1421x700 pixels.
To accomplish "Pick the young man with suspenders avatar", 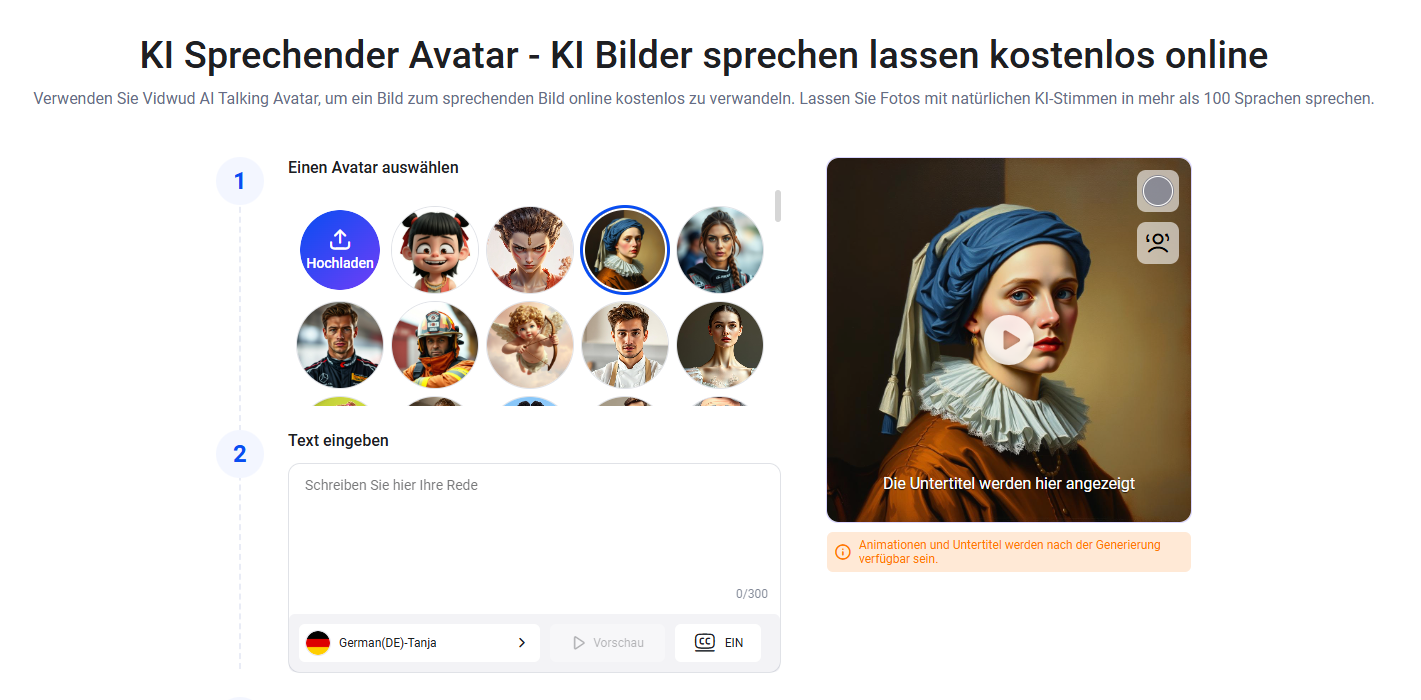I will pos(625,345).
